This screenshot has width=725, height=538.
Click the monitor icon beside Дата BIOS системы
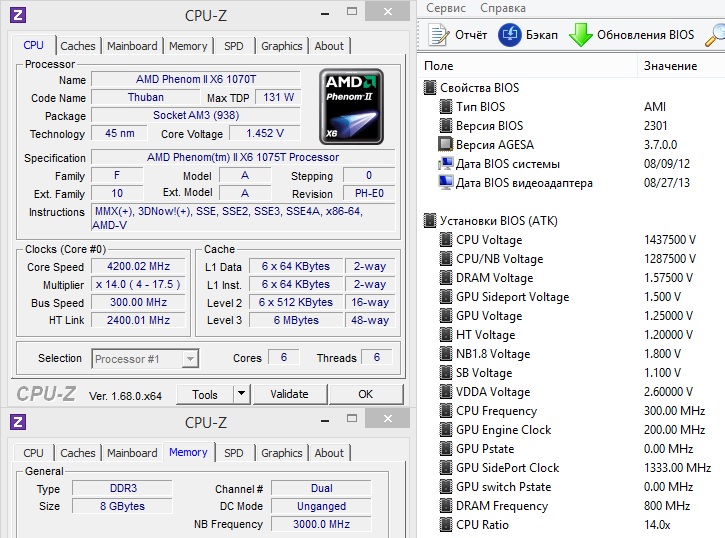pos(445,164)
